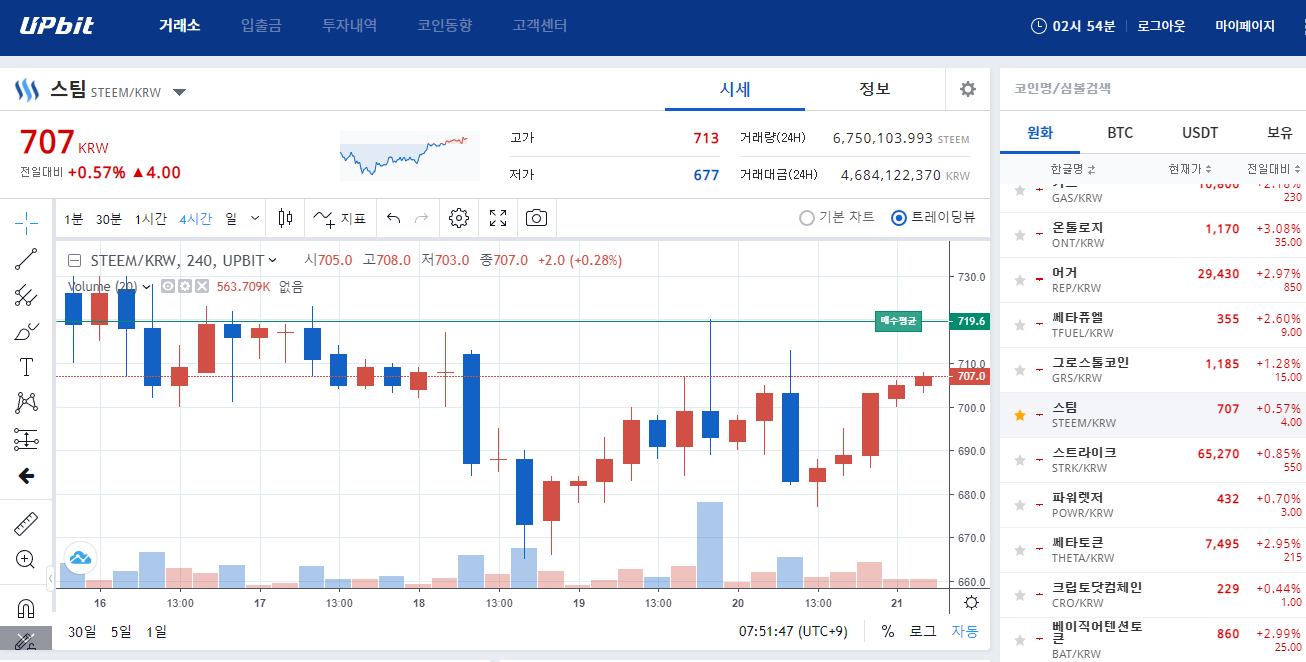Toggle favorite star for 온톨로지 ONT/KRW
Viewport: 1306px width, 662px height.
click(1020, 235)
